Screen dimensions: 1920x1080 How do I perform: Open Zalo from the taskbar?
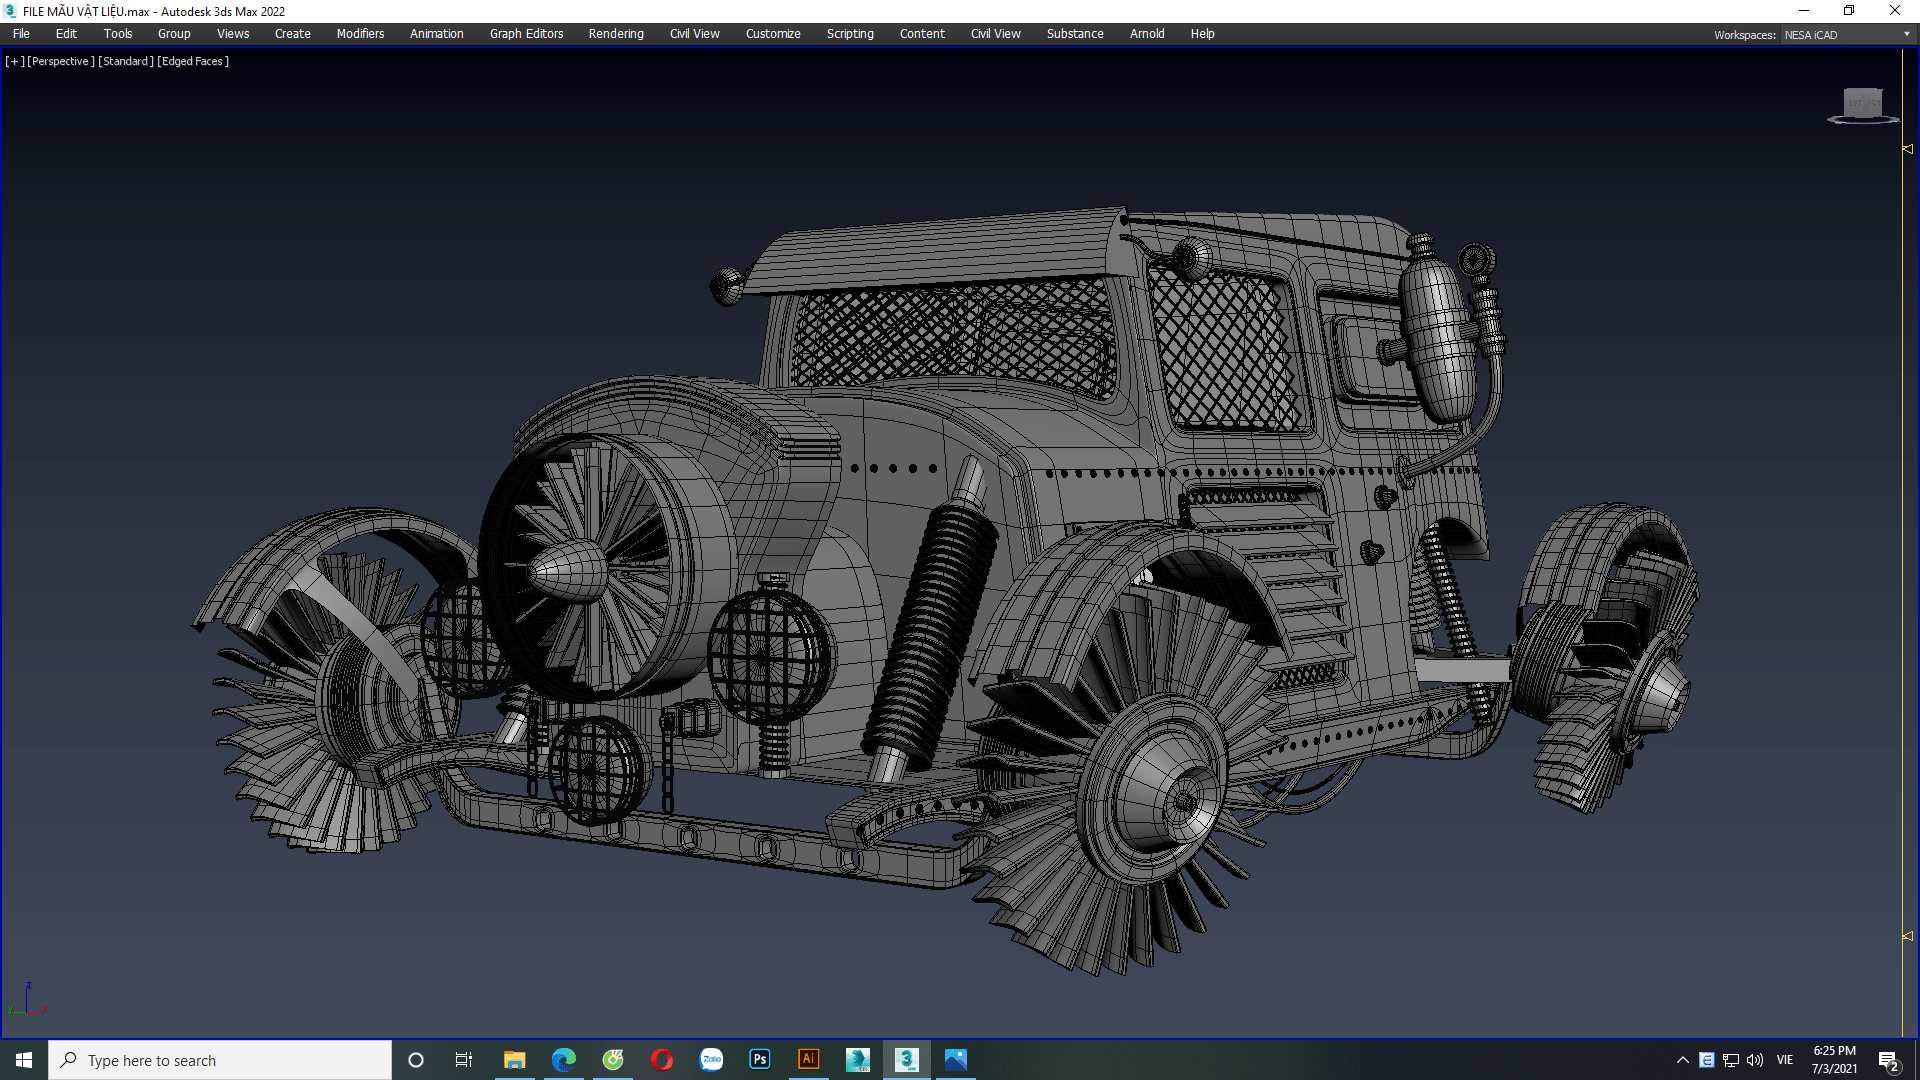[711, 1060]
